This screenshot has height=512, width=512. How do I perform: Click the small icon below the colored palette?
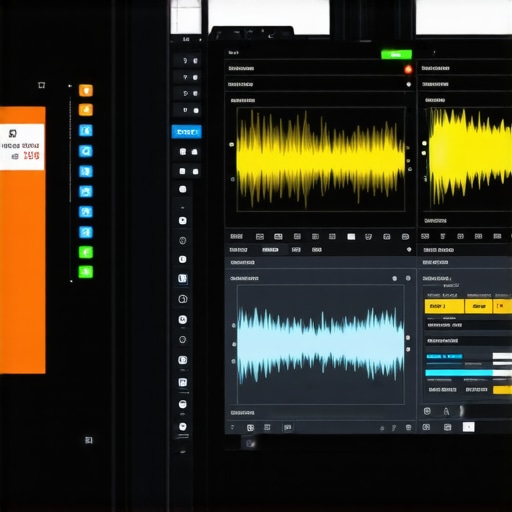coord(88,440)
